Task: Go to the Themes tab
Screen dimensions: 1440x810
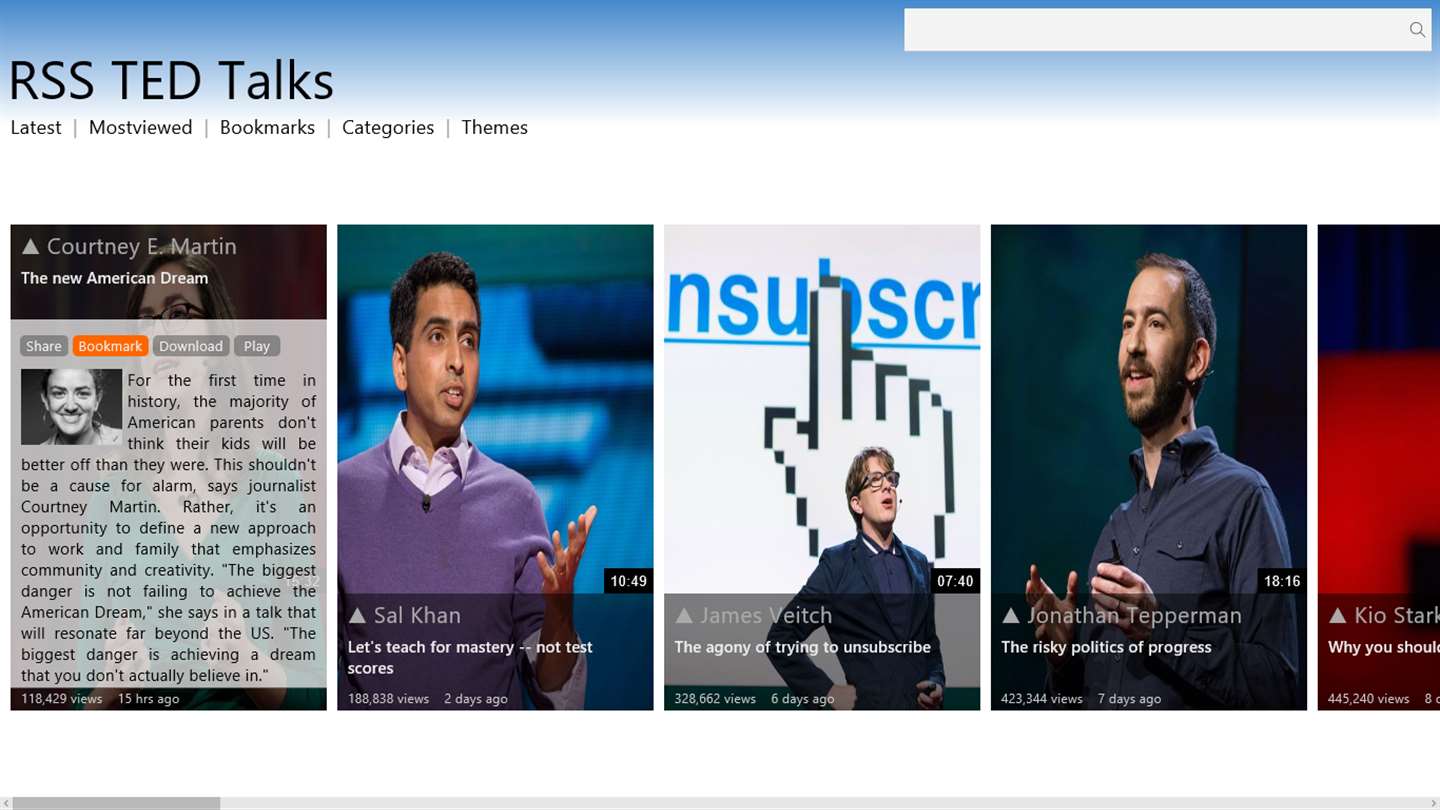Action: point(494,128)
